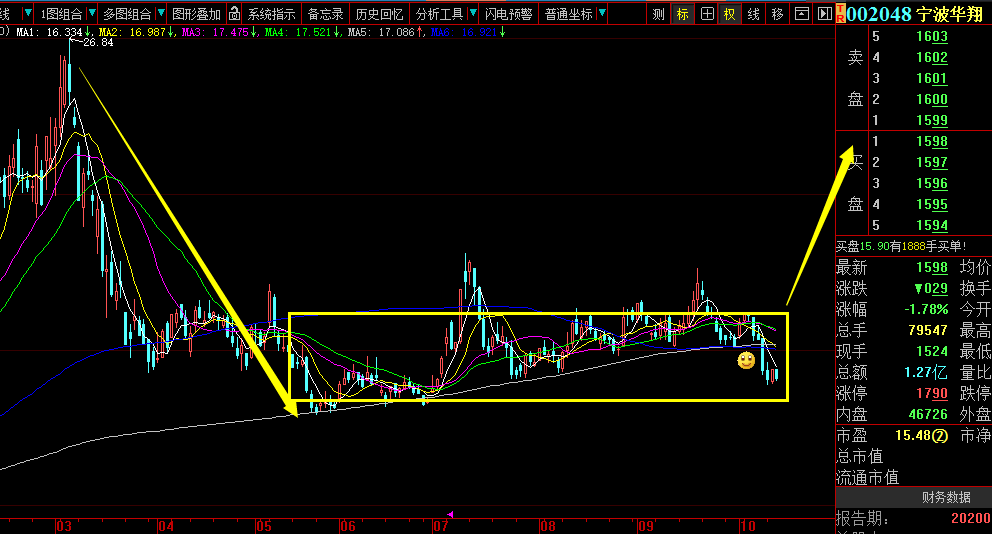Viewport: 992px width, 534px height.
Task: Select the 财务数据 tab header
Action: (946, 498)
